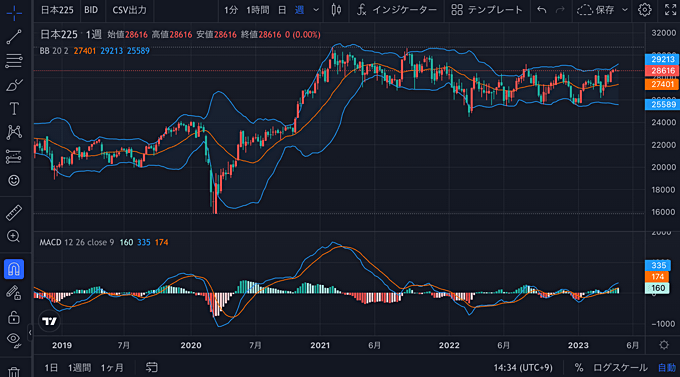This screenshot has width=680, height=377.
Task: Select the Text annotation tool
Action: pos(14,108)
